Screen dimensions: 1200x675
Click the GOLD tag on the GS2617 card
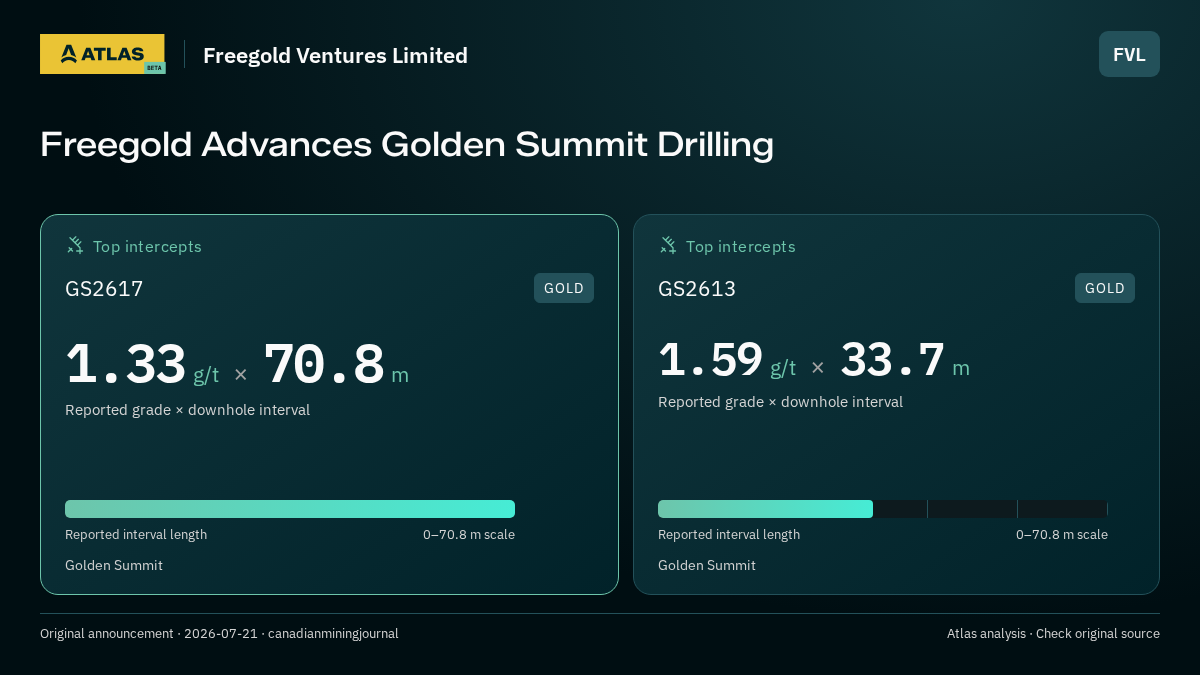(x=564, y=288)
